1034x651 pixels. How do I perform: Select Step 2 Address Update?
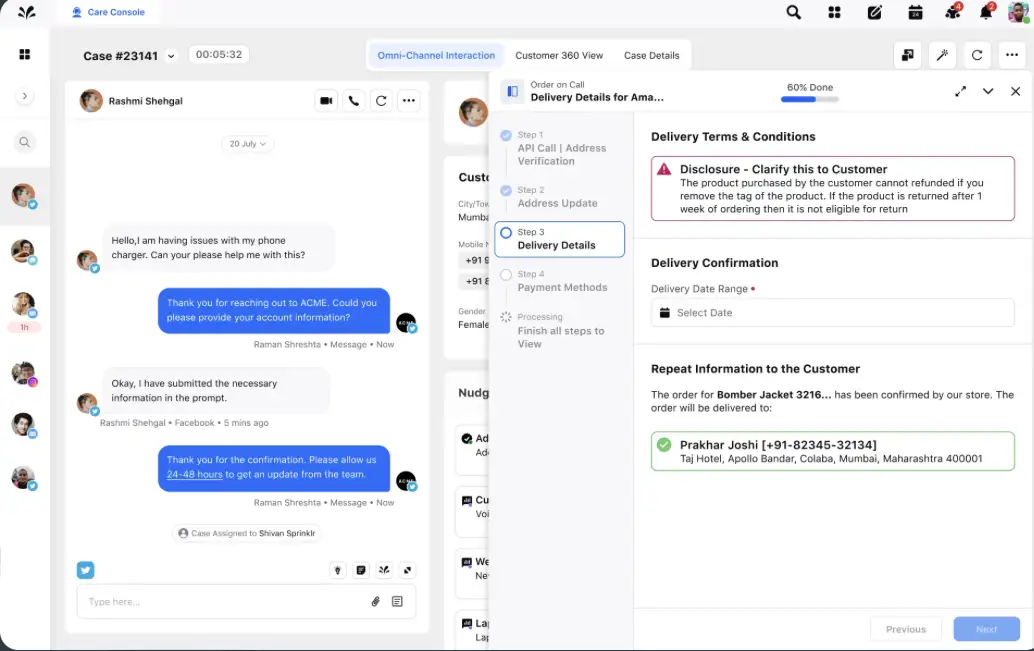click(560, 197)
